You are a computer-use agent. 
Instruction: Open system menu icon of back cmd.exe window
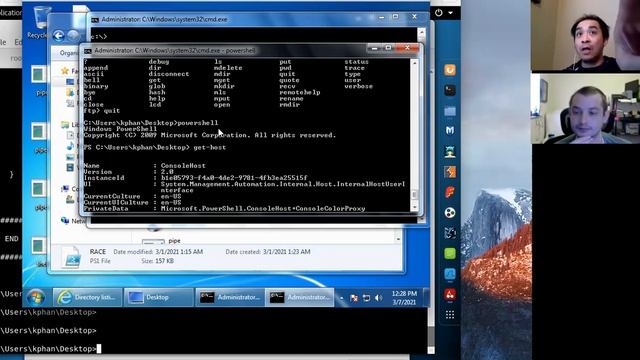coord(95,20)
